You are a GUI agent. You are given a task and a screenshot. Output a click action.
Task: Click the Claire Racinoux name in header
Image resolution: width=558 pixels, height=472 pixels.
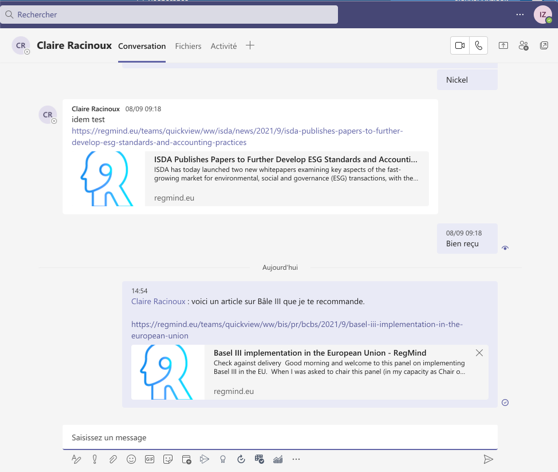(x=74, y=46)
